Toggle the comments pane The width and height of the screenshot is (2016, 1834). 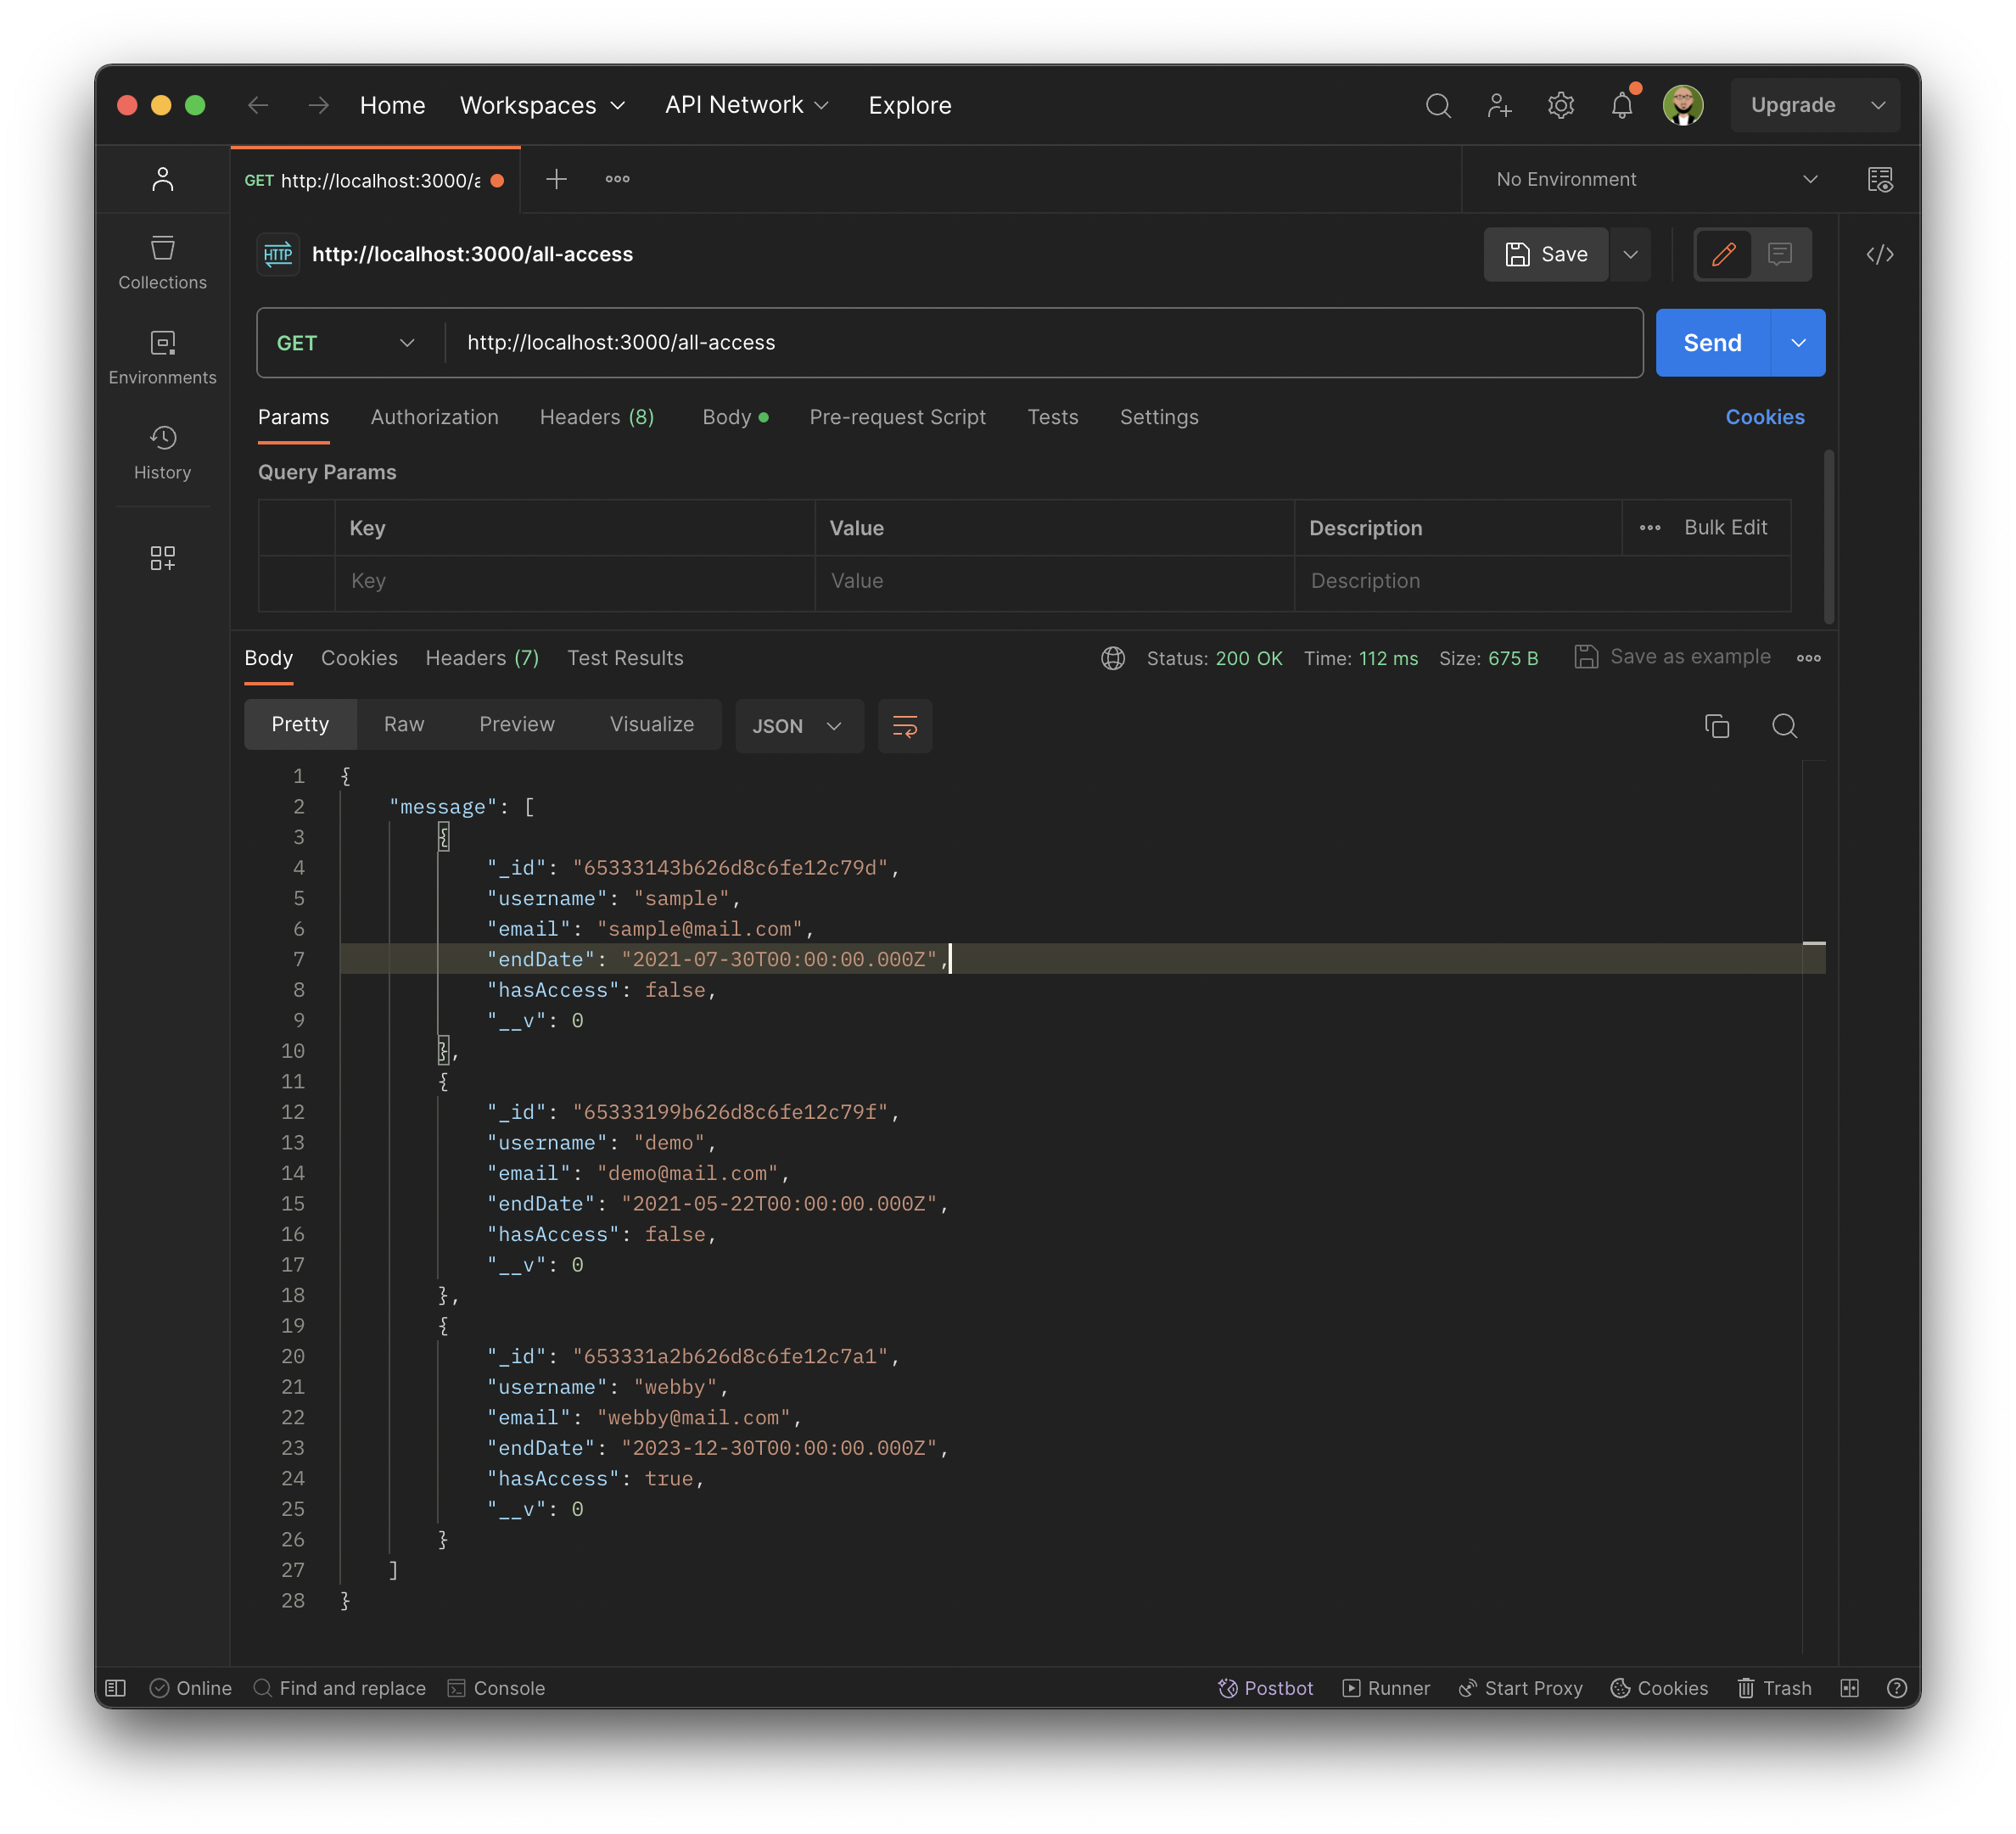pyautogui.click(x=1779, y=254)
